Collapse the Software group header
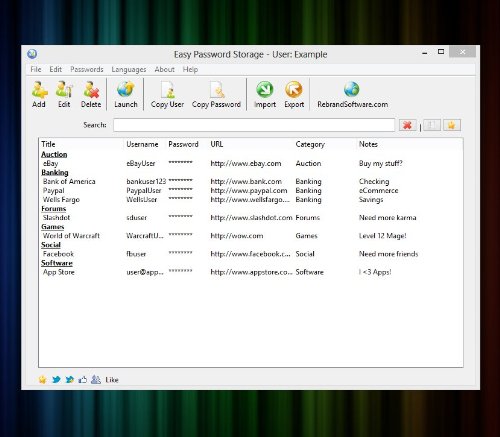 [57, 263]
